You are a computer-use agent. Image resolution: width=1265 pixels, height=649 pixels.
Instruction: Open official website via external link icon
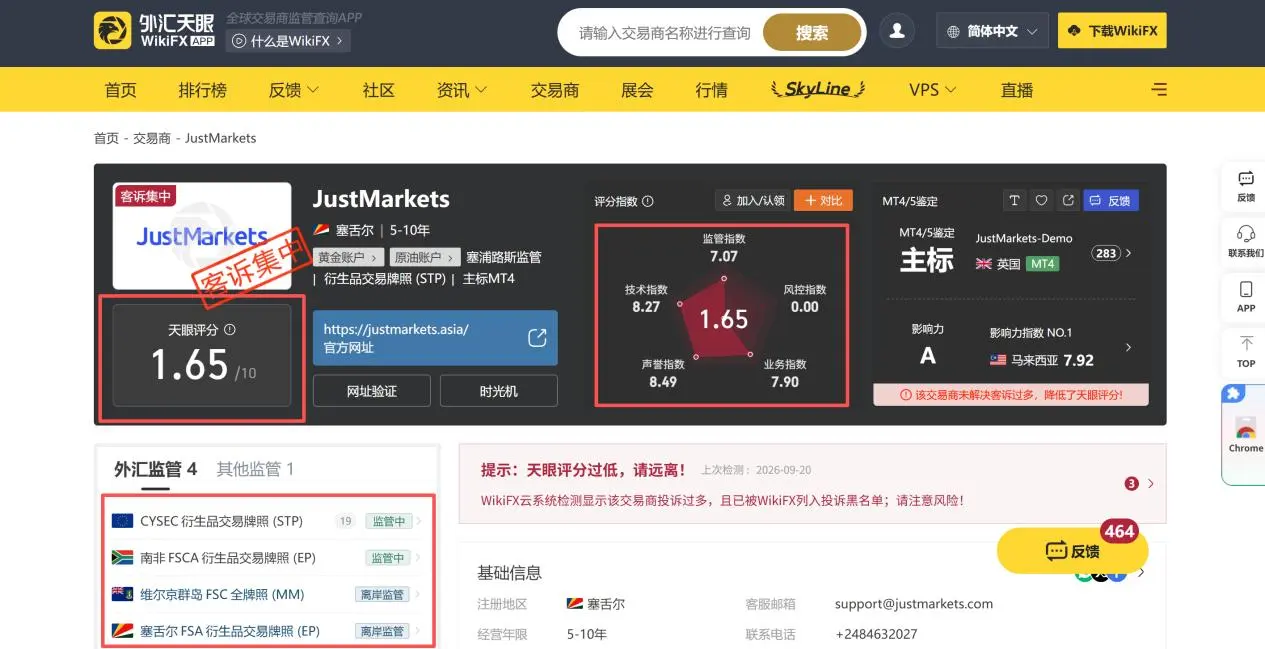(x=537, y=337)
